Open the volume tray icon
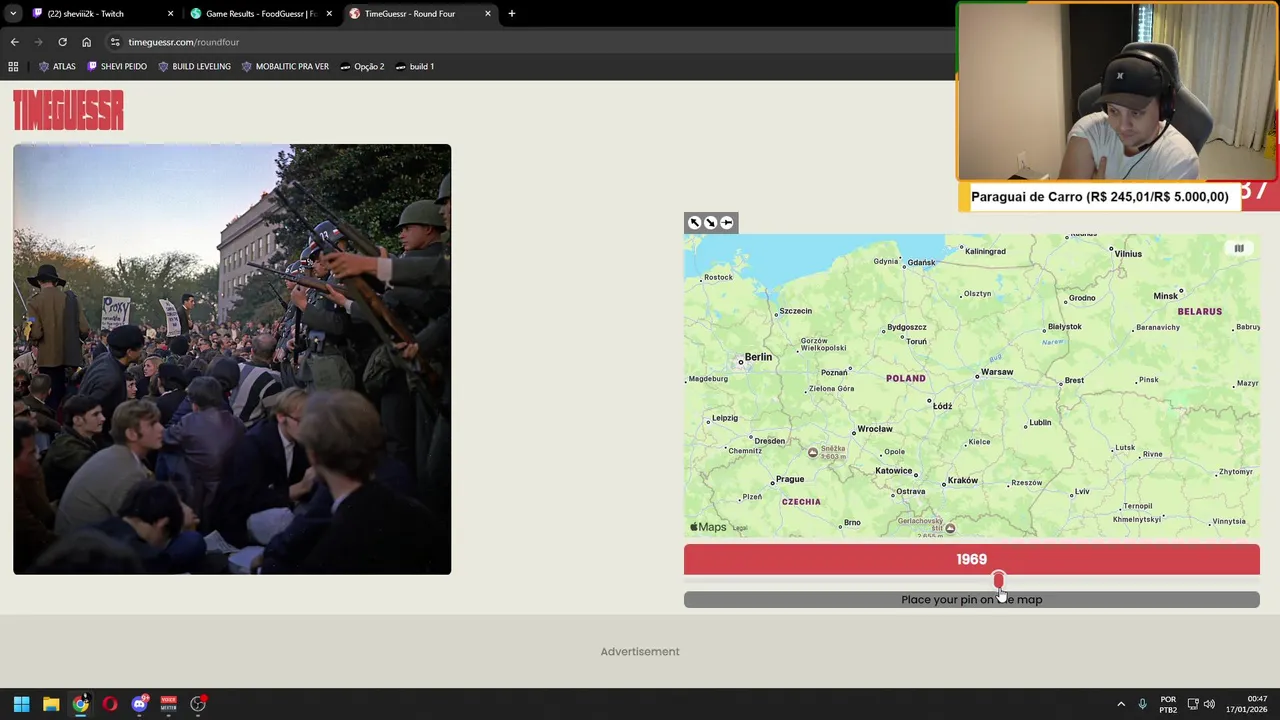This screenshot has height=720, width=1280. pos(1209,704)
